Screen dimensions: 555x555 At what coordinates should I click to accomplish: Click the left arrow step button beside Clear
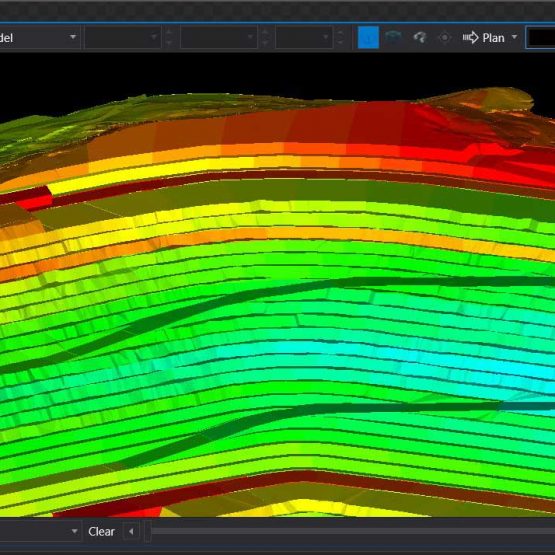[131, 531]
